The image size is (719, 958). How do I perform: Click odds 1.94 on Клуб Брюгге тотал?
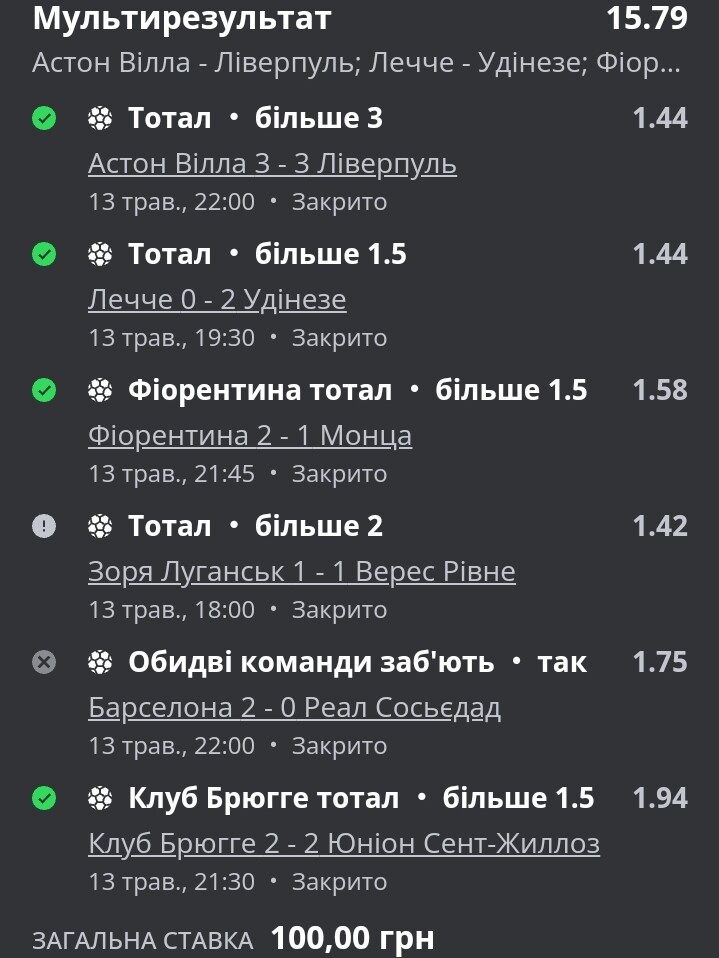[x=660, y=798]
